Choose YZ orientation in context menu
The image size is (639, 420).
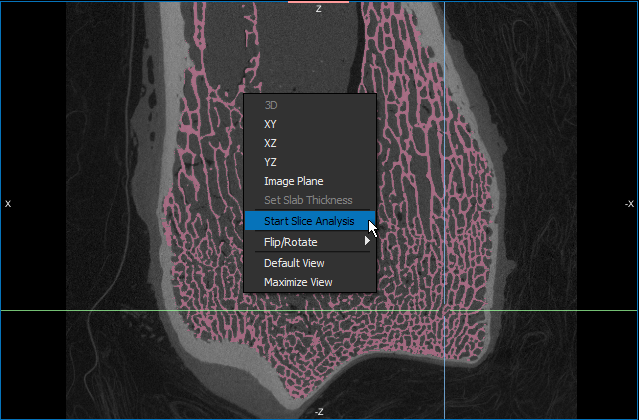click(271, 162)
